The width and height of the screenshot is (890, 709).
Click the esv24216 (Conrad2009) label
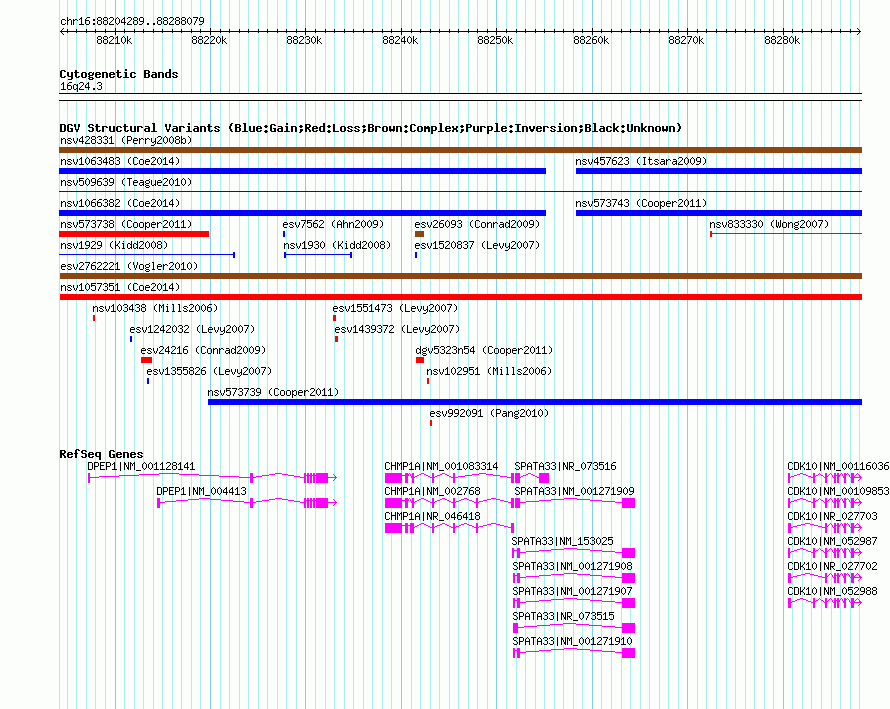[x=203, y=350]
